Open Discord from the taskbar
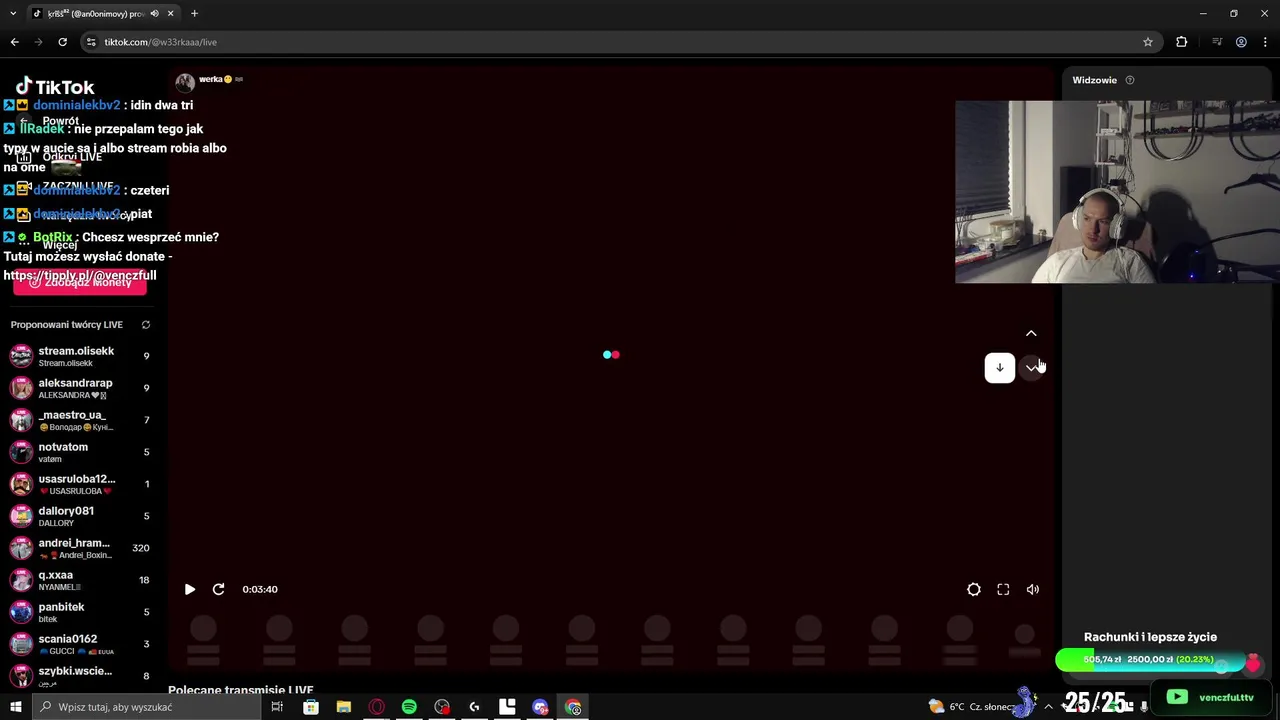 [x=541, y=707]
